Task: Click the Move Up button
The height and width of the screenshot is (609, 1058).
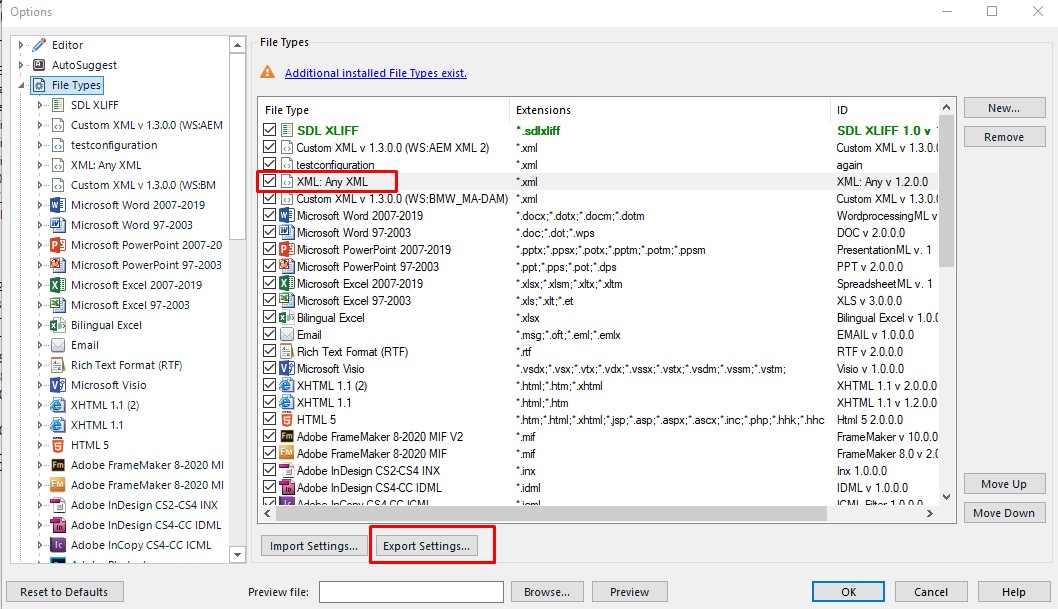Action: (x=1004, y=484)
